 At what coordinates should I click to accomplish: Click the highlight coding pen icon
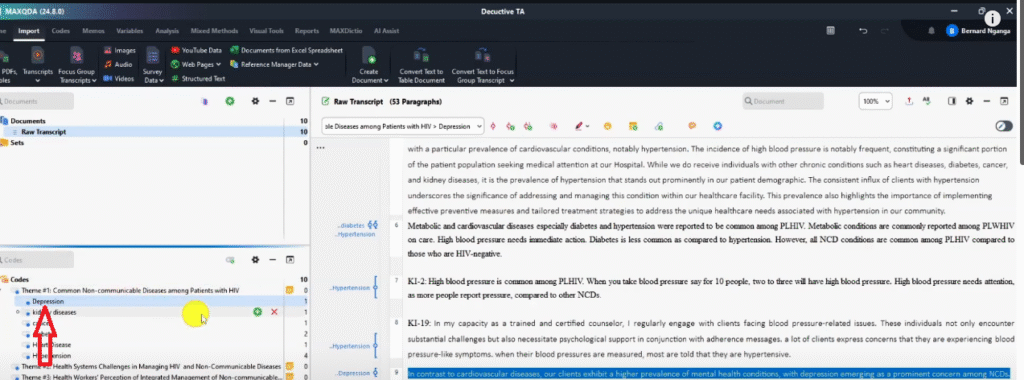point(579,125)
